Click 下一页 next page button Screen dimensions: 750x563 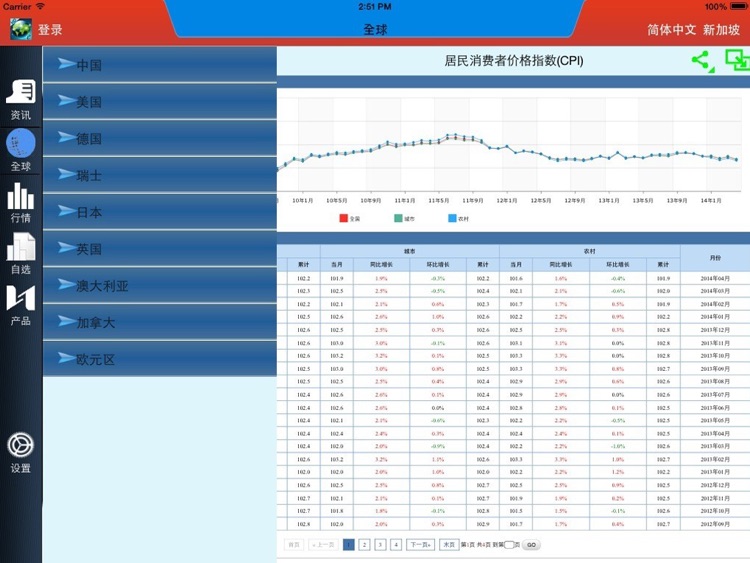pyautogui.click(x=420, y=545)
